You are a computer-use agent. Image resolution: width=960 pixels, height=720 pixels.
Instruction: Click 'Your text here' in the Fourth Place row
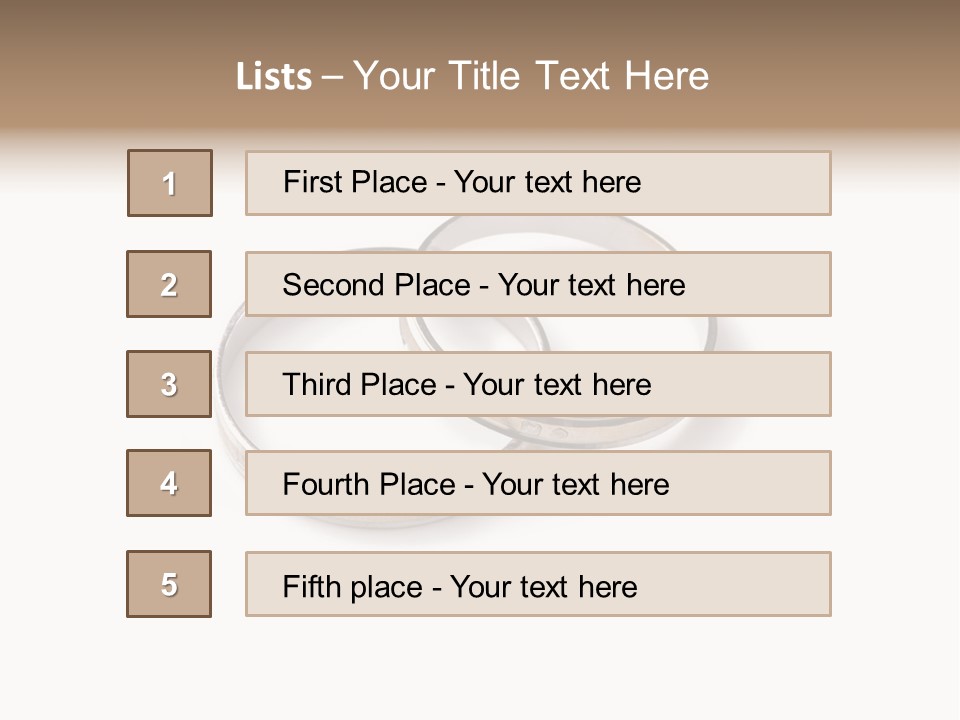575,485
